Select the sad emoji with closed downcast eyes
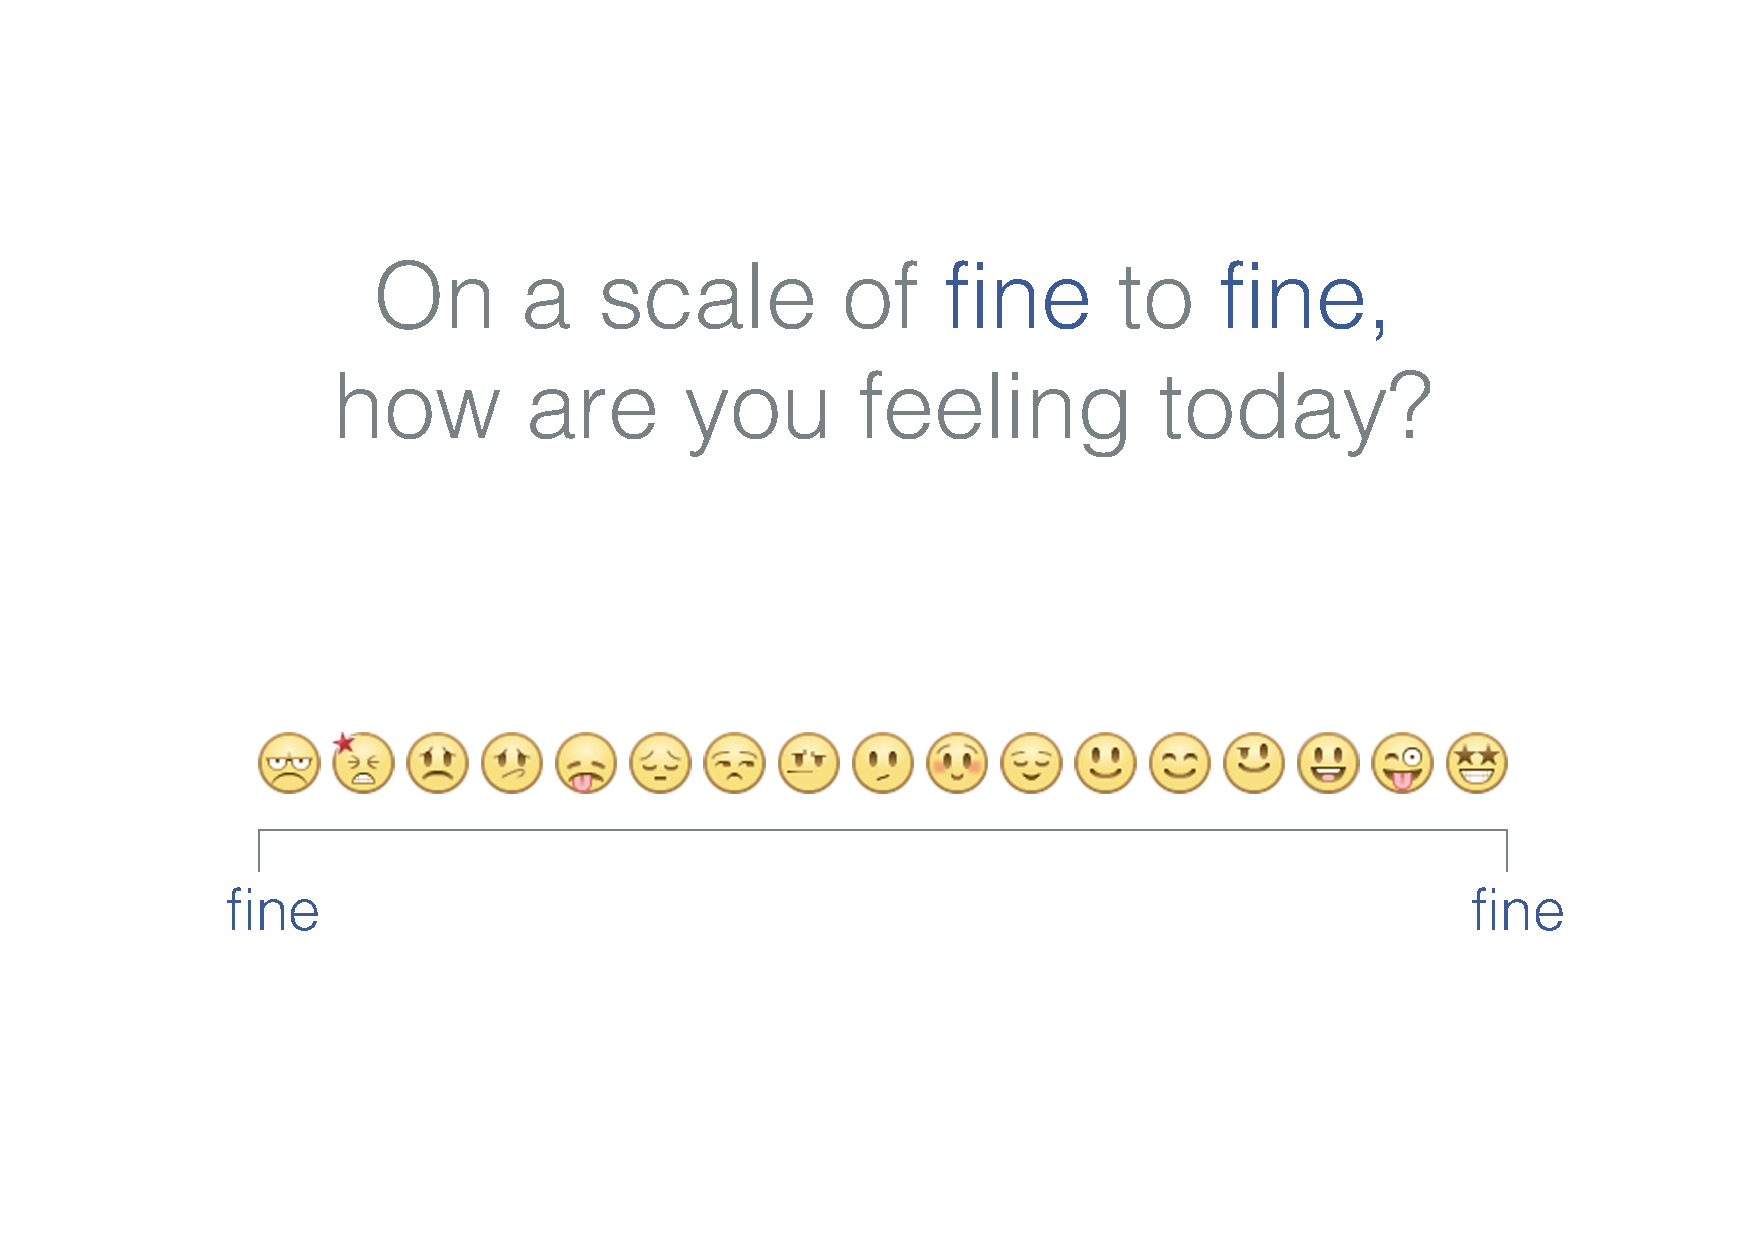Screen dimensions: 1748x1240 click(660, 764)
